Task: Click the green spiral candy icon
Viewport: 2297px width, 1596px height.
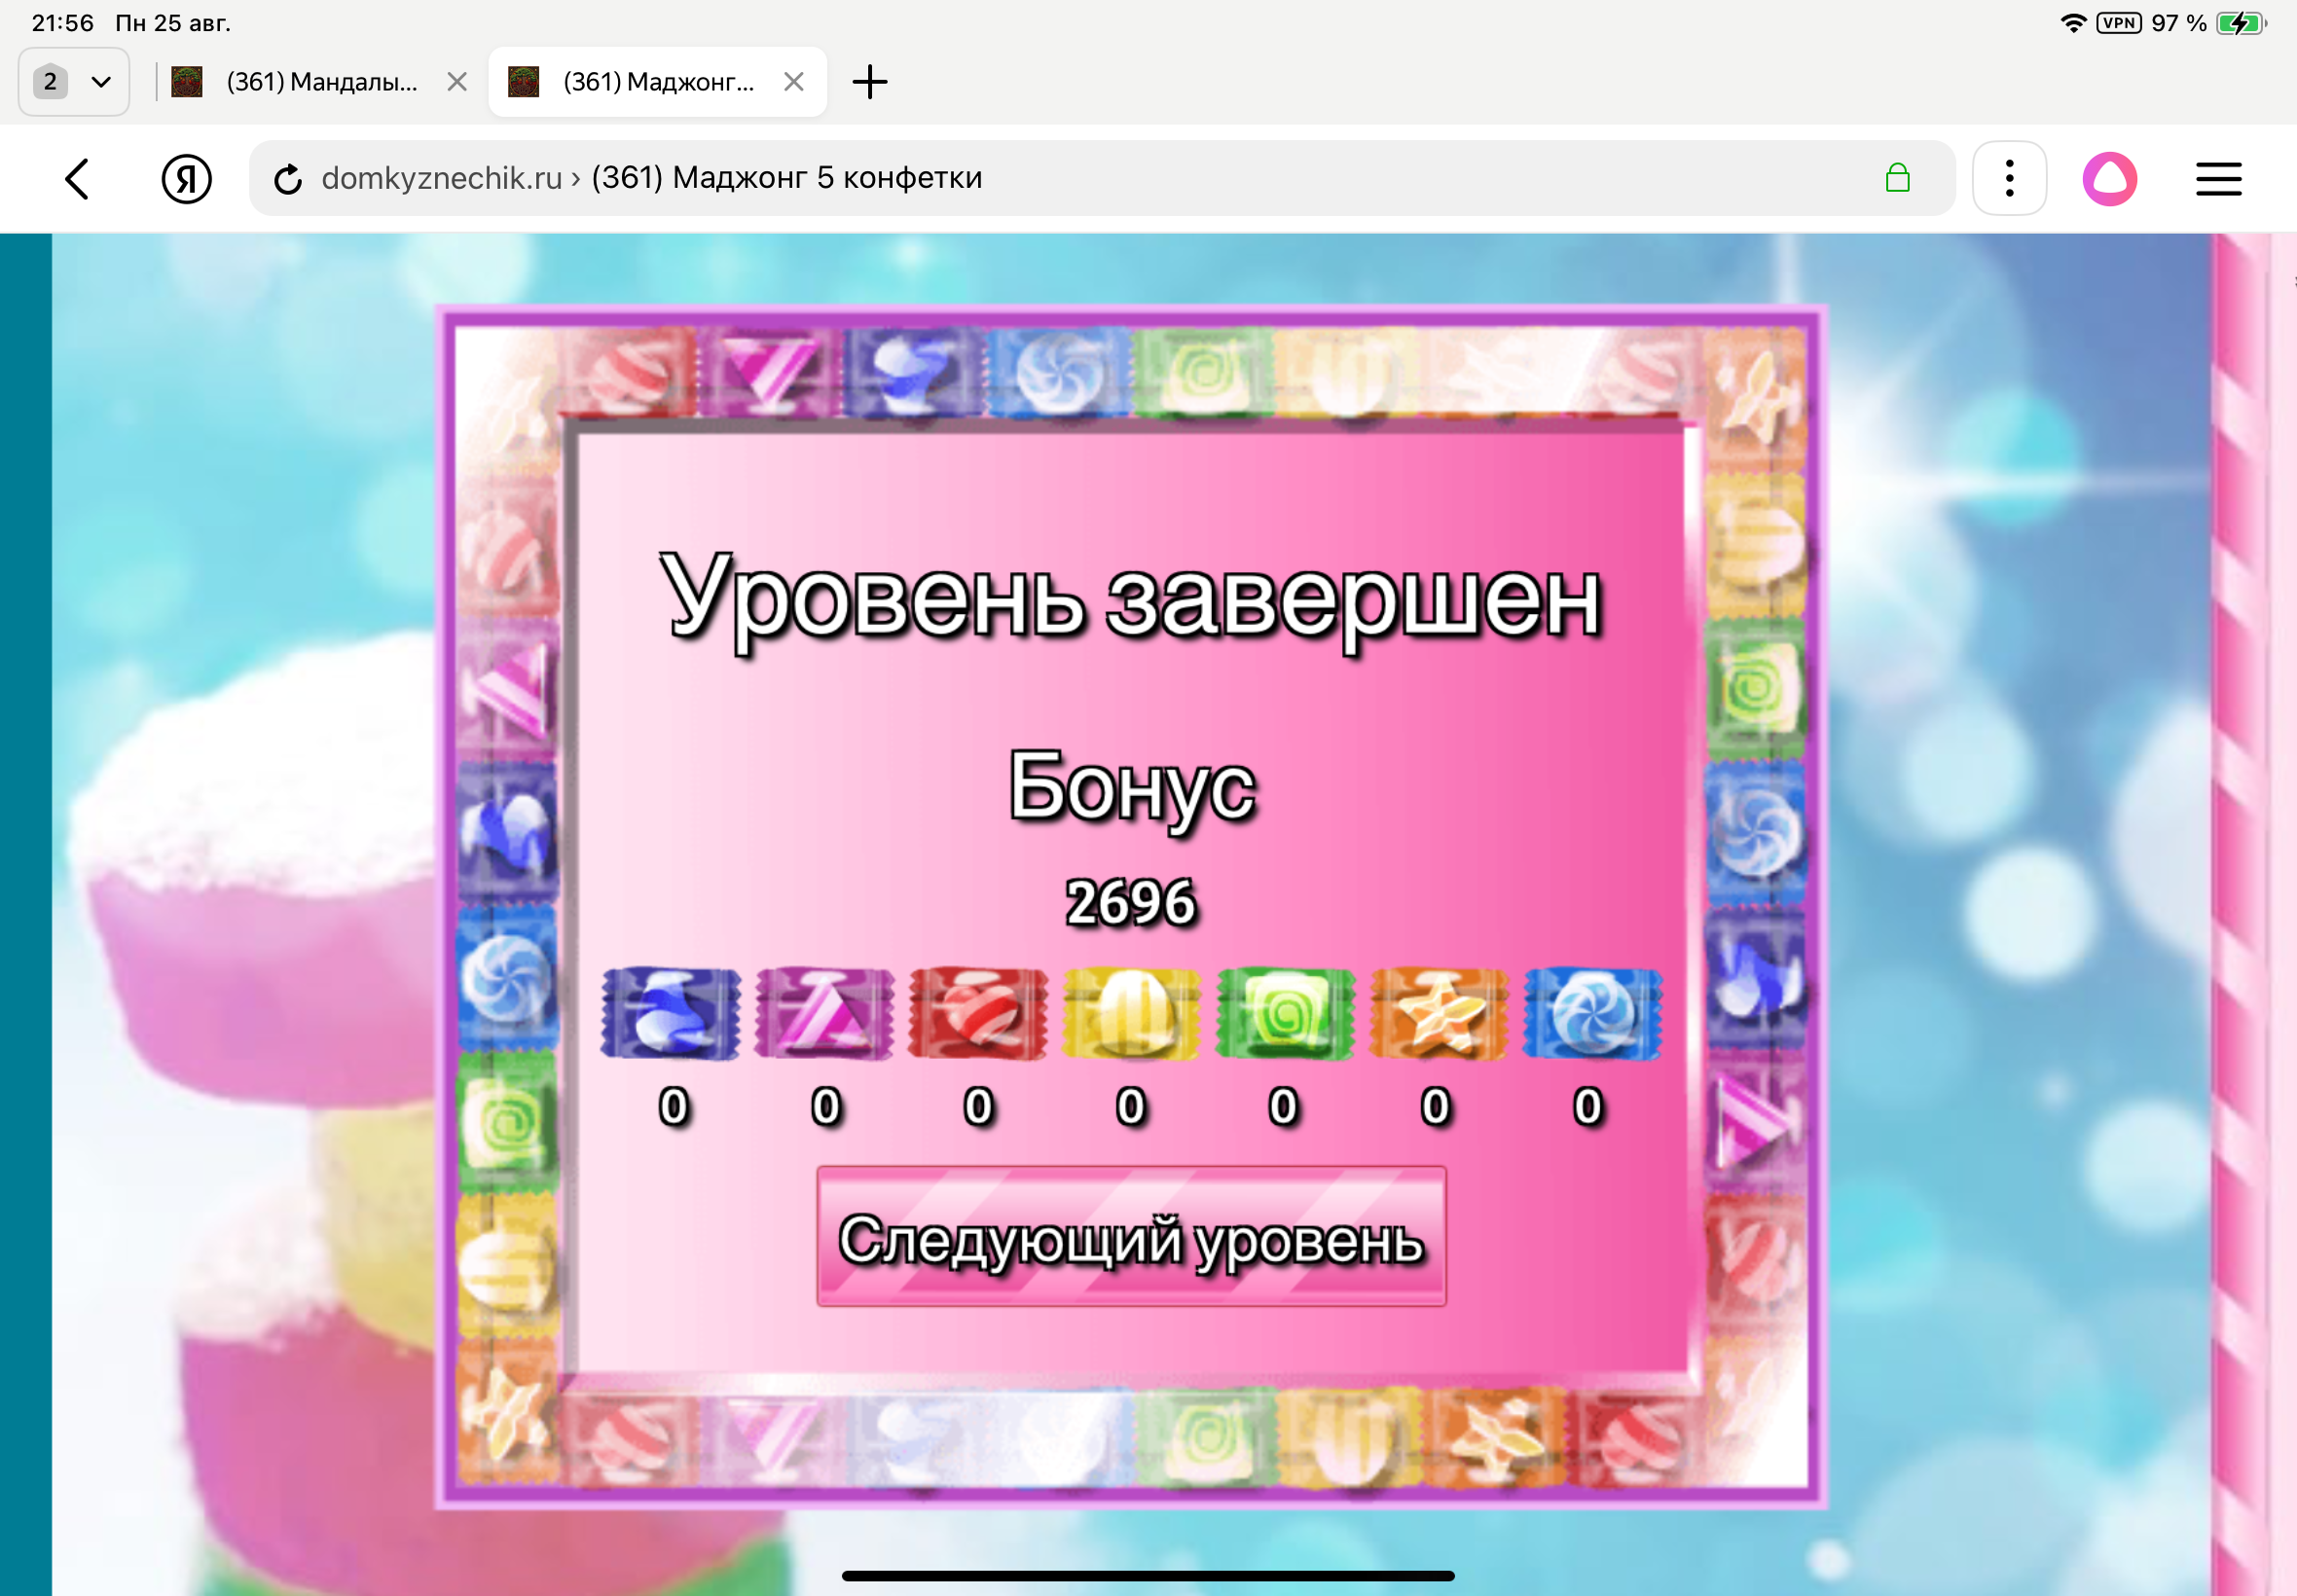Action: [1285, 1013]
